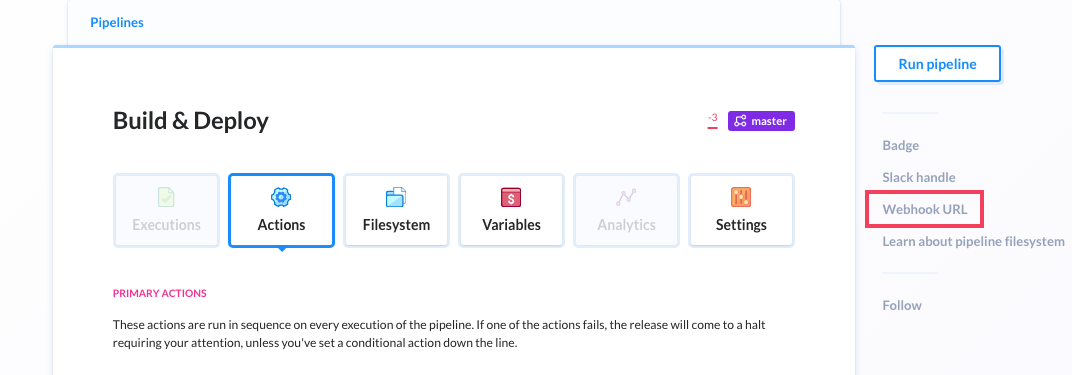Select the Settings tab label

pos(741,225)
